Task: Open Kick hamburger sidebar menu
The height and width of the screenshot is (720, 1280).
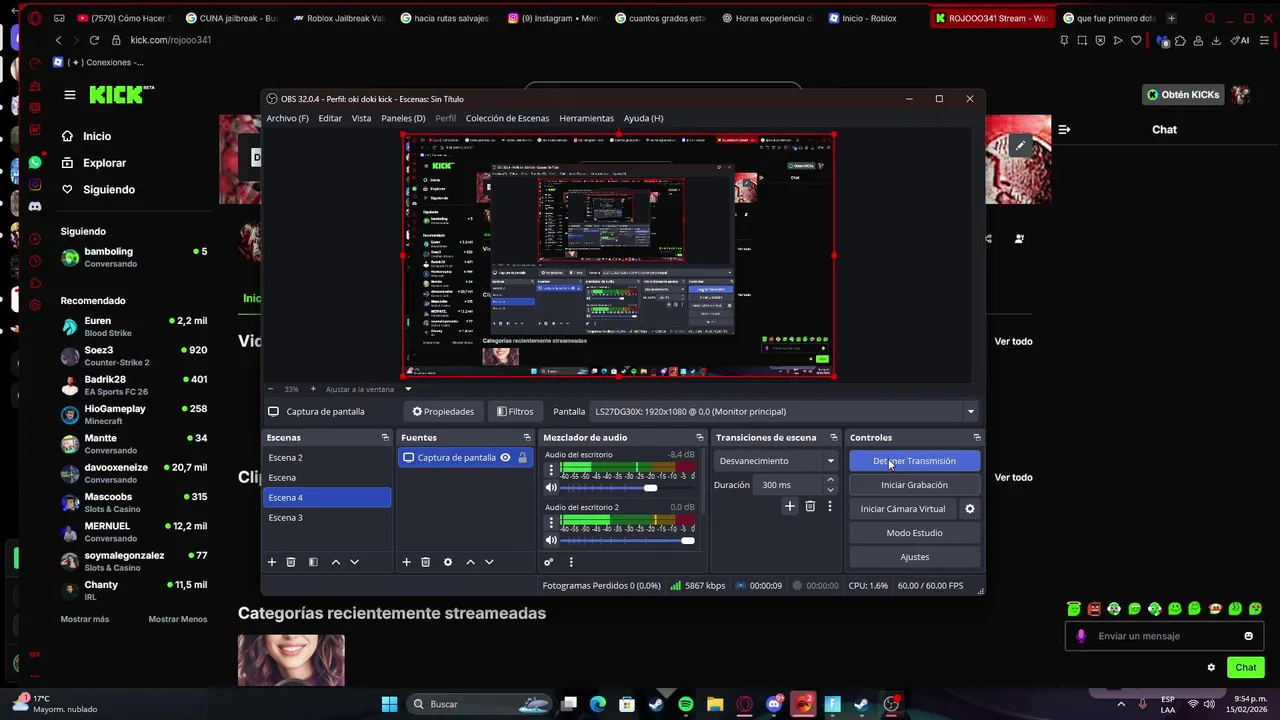Action: [70, 95]
